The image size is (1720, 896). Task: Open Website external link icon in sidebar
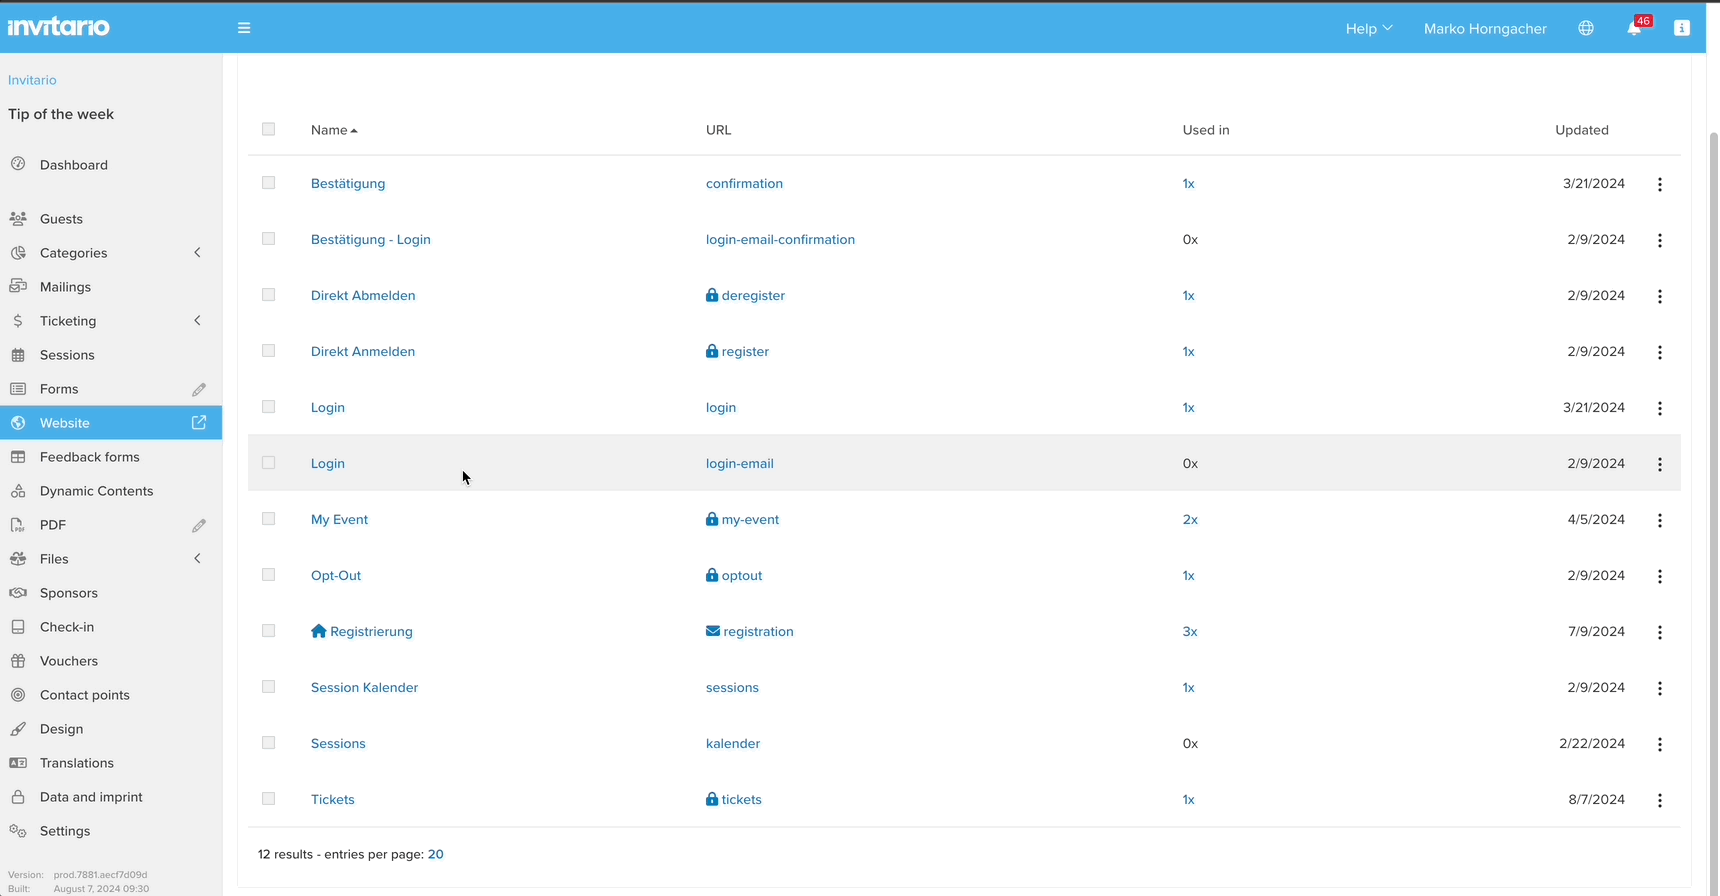(199, 423)
